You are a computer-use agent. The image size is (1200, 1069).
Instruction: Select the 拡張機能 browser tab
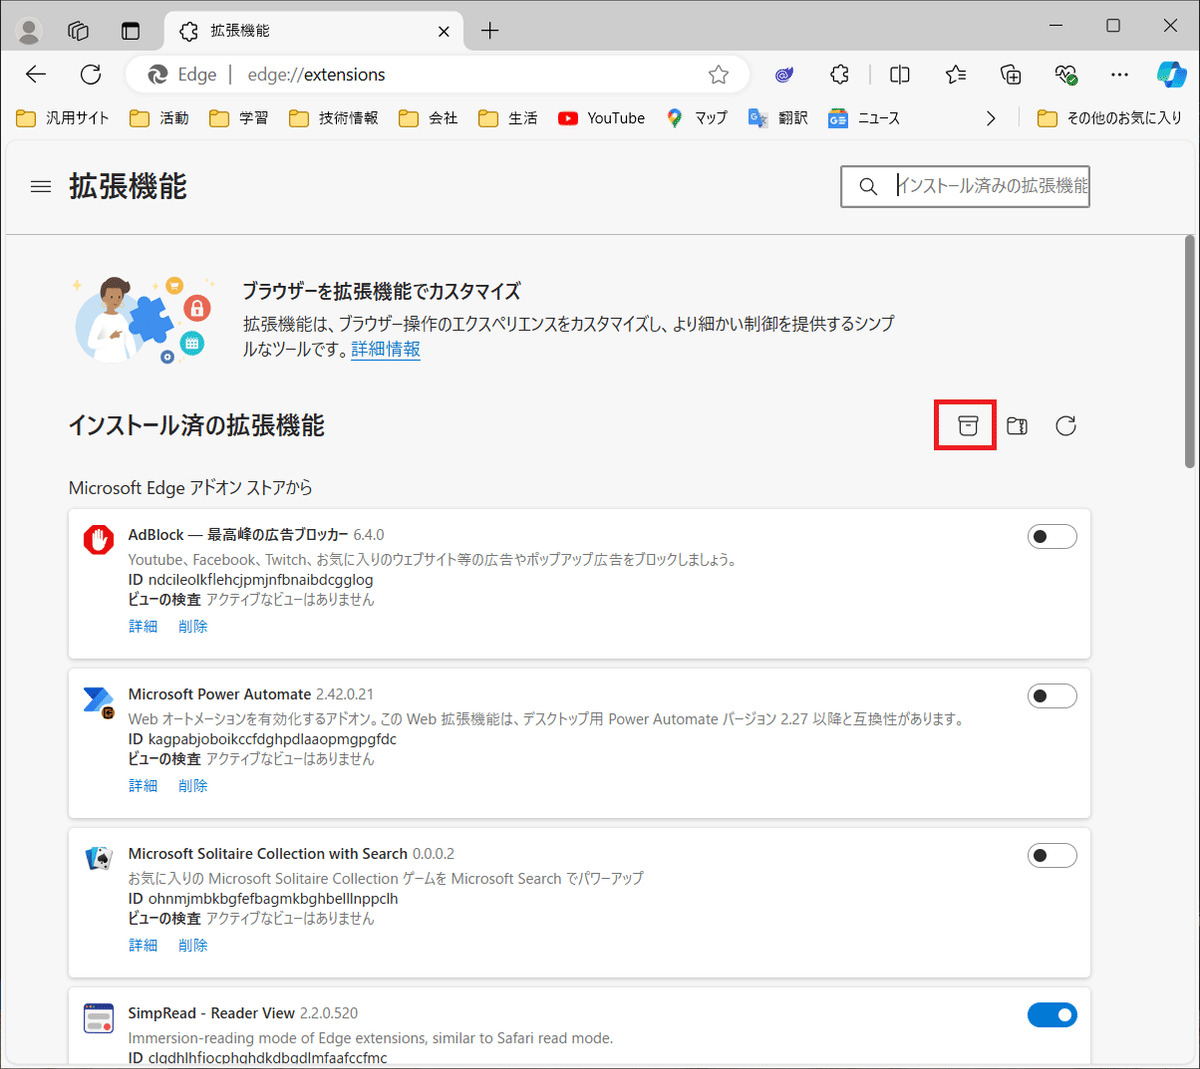pyautogui.click(x=312, y=31)
